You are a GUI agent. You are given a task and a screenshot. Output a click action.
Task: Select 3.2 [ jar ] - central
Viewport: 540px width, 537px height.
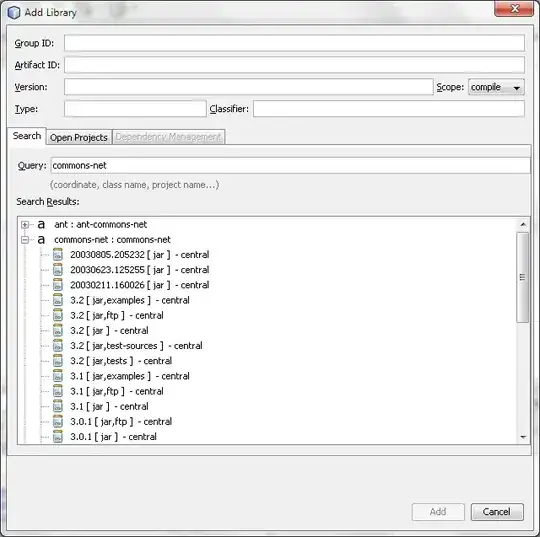coord(109,330)
